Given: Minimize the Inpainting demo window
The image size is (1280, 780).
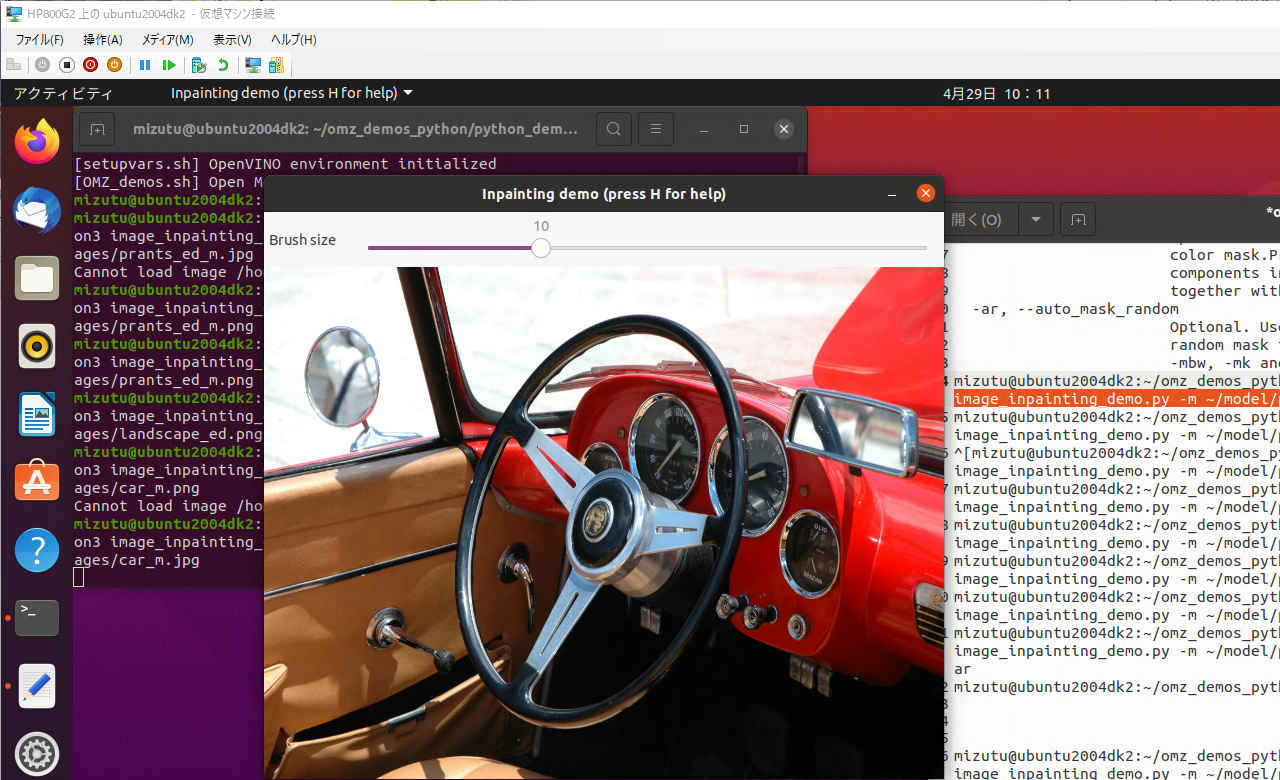Looking at the screenshot, I should coord(891,194).
